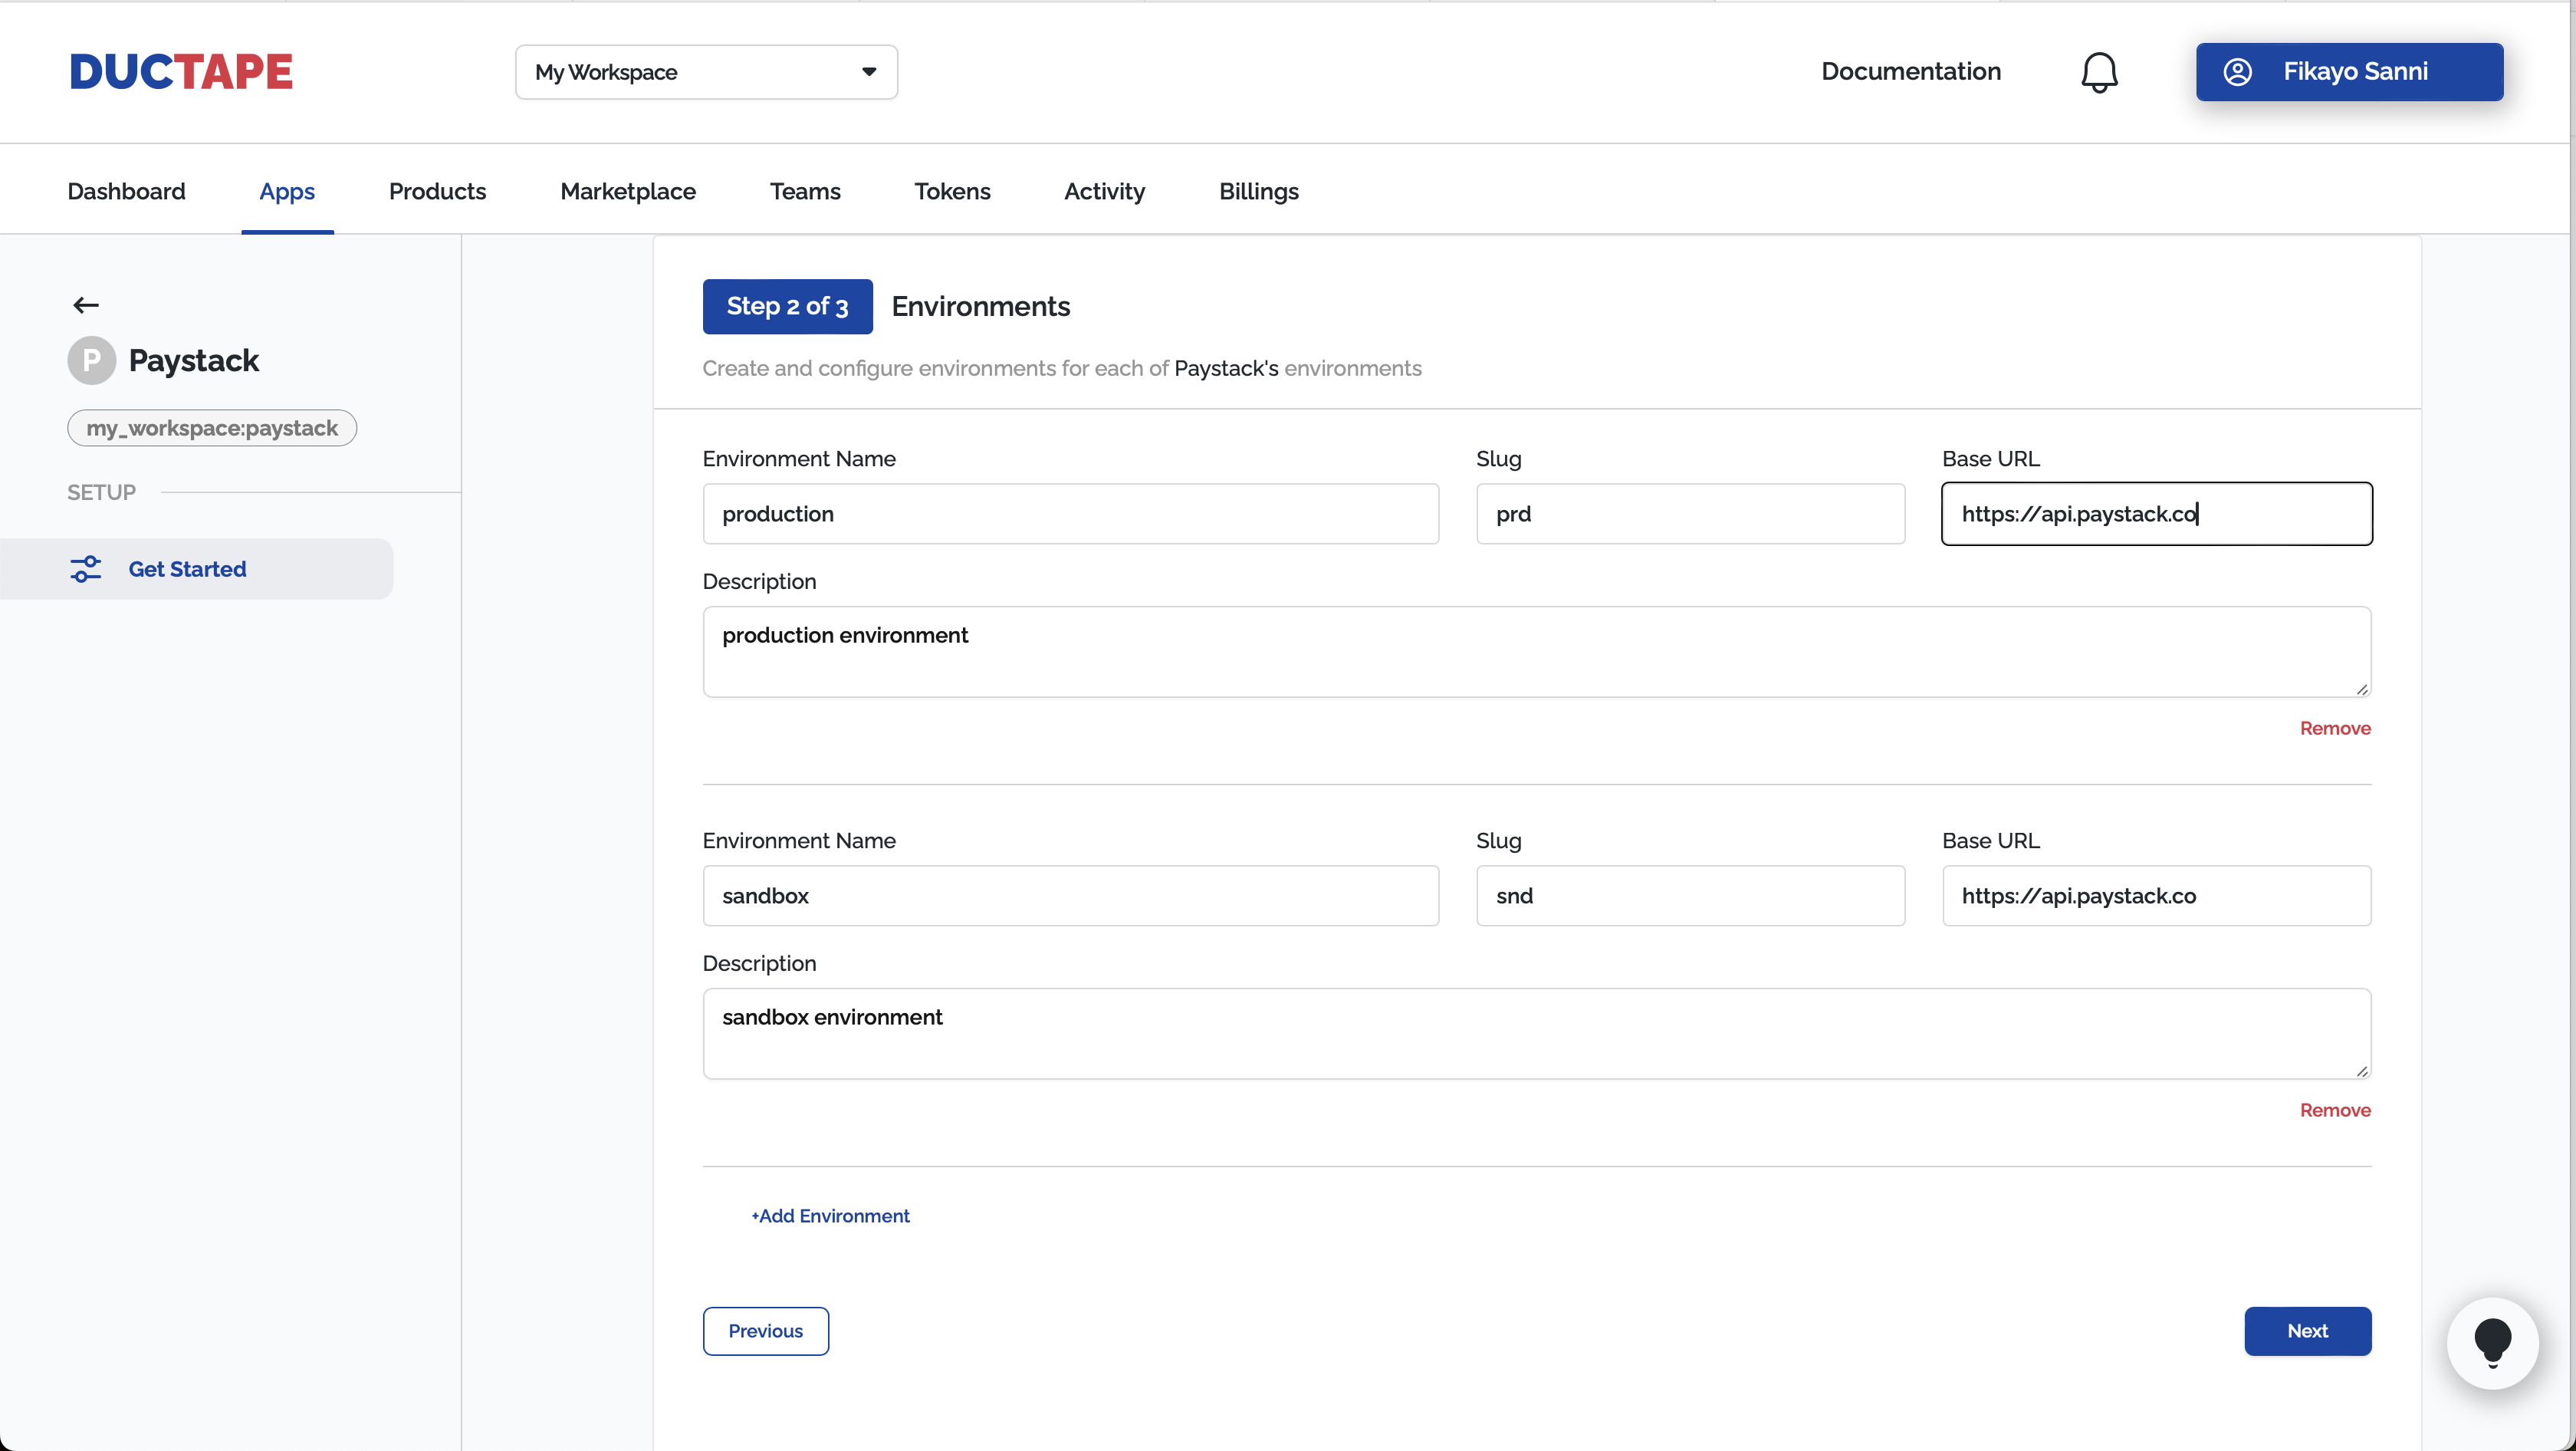Image resolution: width=2576 pixels, height=1451 pixels.
Task: Click the Environments heading
Action: coord(980,306)
